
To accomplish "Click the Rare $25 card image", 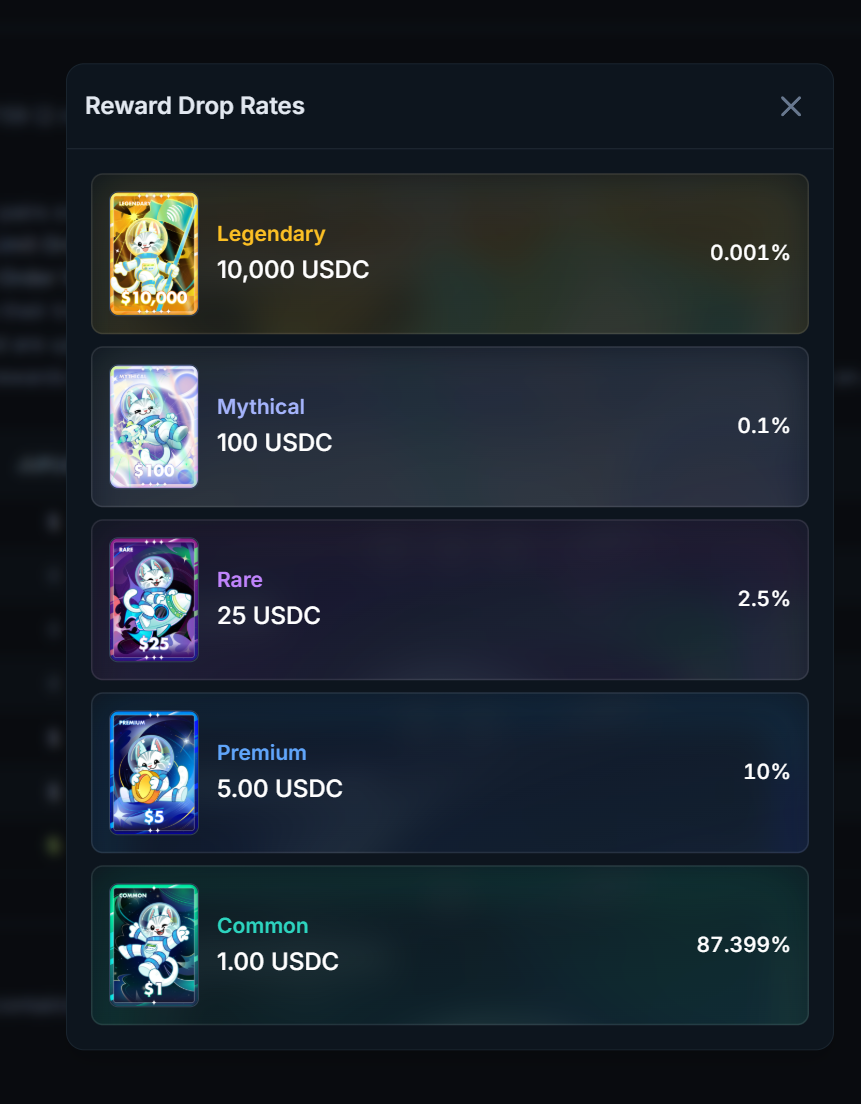I will [154, 600].
